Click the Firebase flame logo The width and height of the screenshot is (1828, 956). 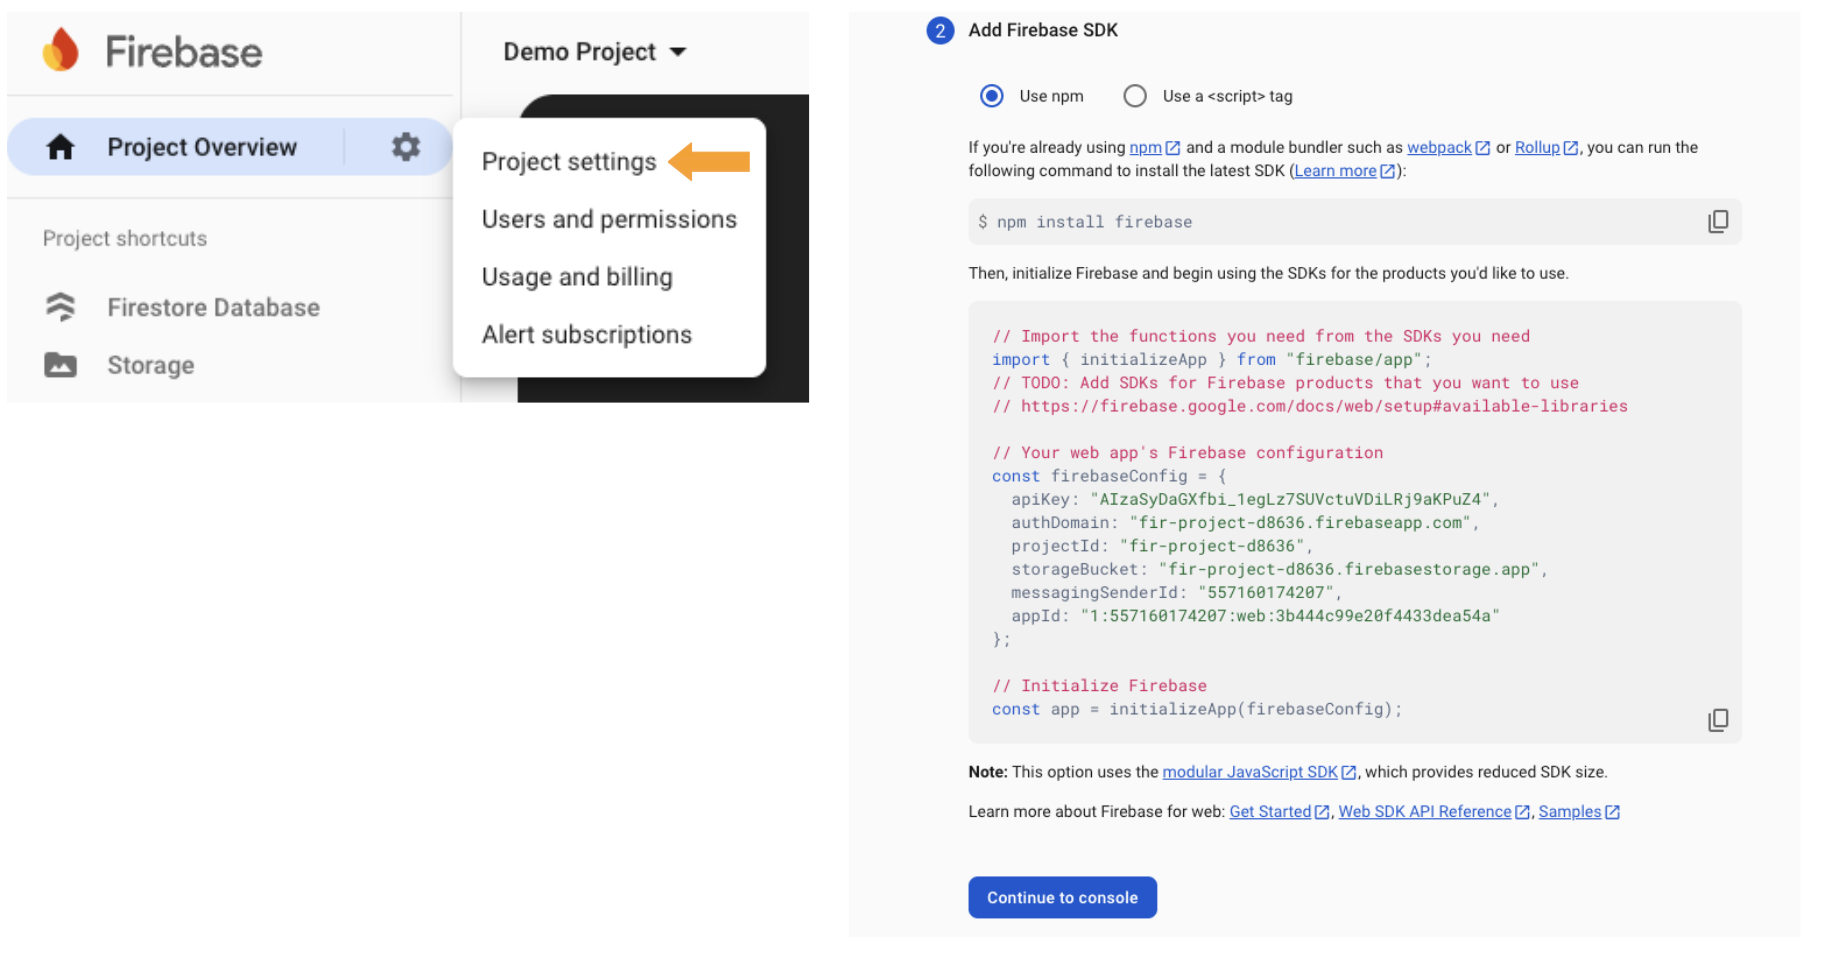(61, 50)
